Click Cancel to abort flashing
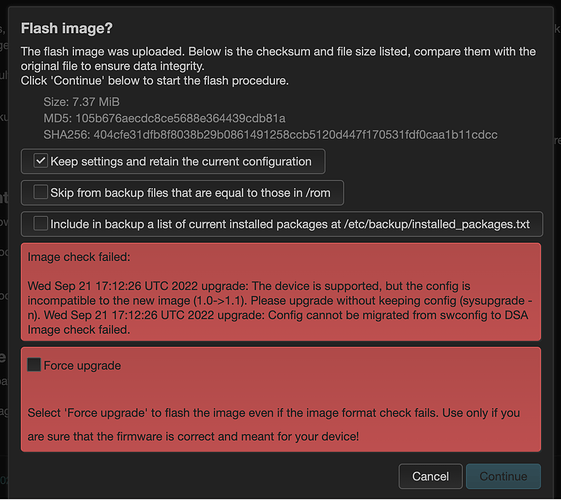 430,476
